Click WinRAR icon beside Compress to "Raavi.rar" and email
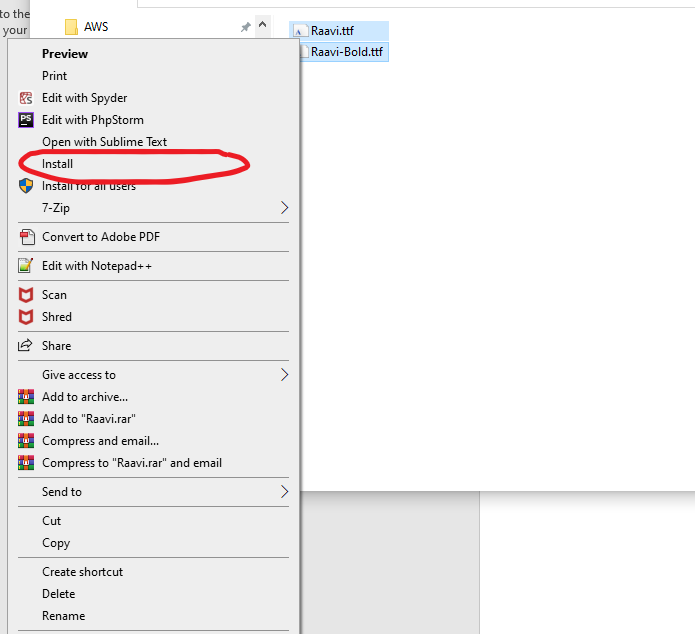 [x=26, y=463]
